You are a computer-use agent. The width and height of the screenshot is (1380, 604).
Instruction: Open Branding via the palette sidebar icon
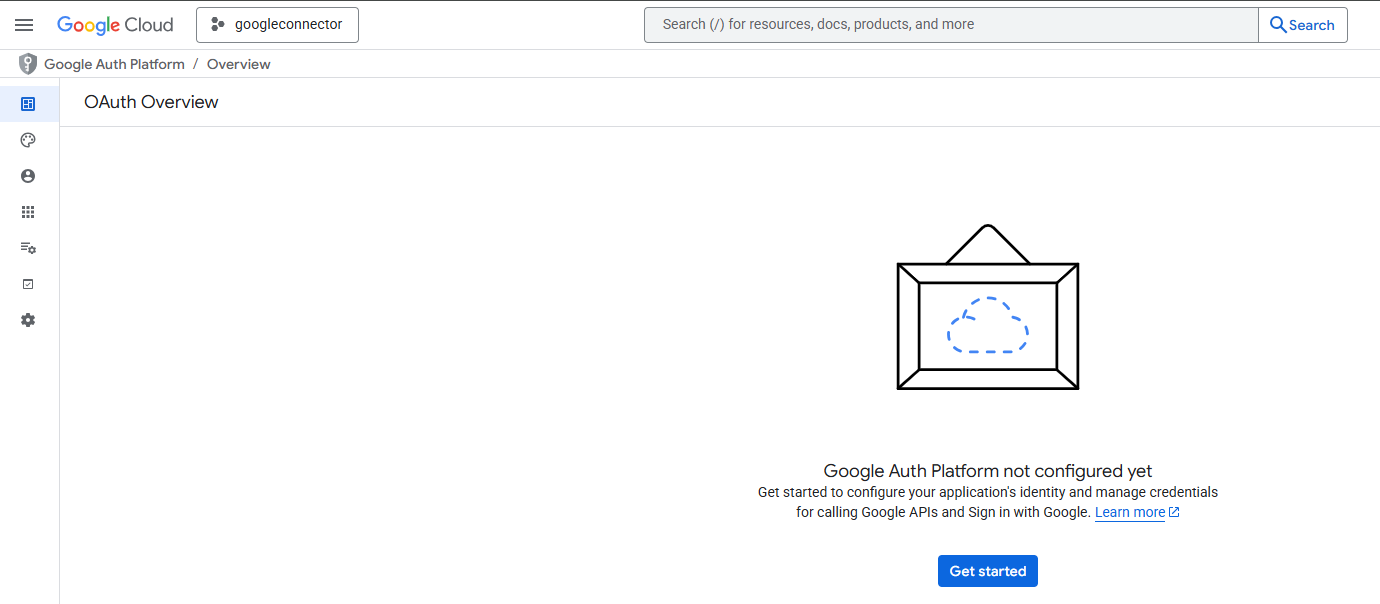(x=28, y=140)
